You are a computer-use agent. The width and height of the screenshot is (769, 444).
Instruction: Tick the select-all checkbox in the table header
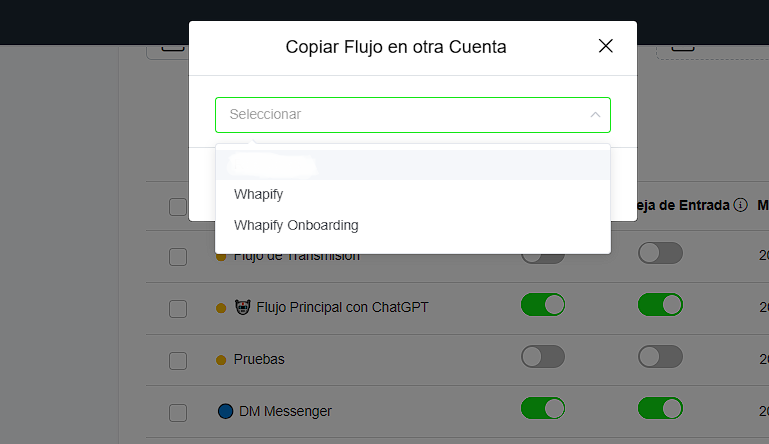(x=178, y=207)
